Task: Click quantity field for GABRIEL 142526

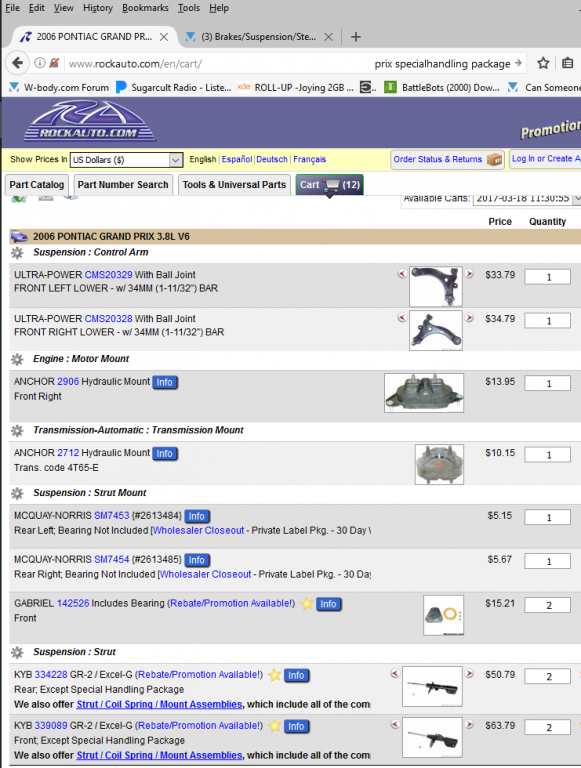Action: click(x=548, y=605)
